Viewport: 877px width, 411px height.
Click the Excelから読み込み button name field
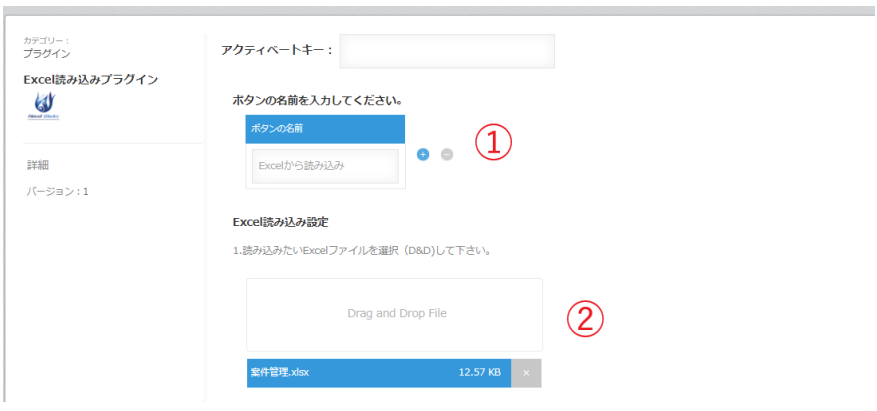click(x=326, y=166)
